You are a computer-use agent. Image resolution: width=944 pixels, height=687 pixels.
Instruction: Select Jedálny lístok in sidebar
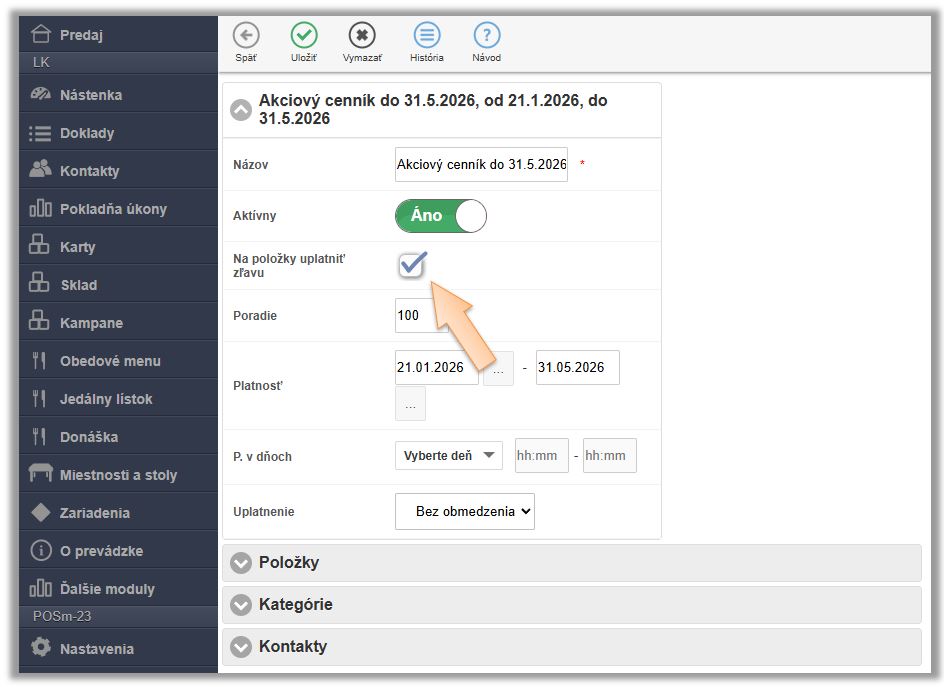[x=106, y=399]
